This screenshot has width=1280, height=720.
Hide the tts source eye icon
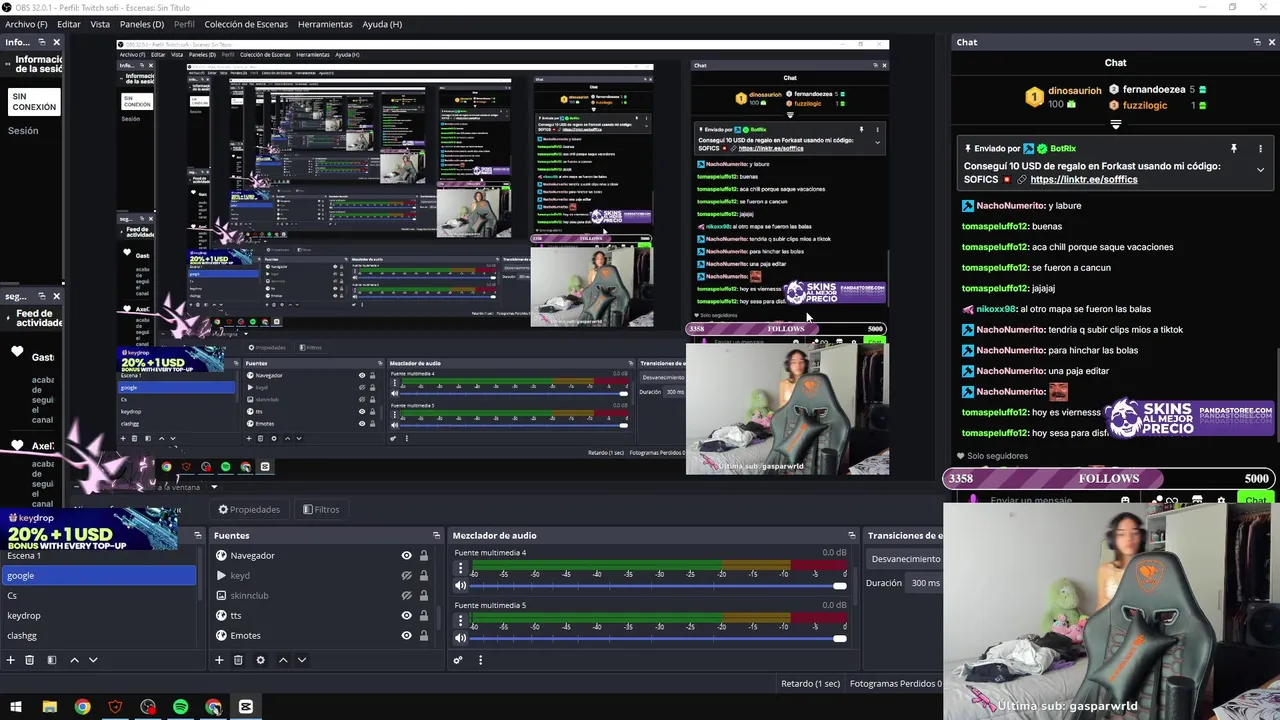pos(406,615)
